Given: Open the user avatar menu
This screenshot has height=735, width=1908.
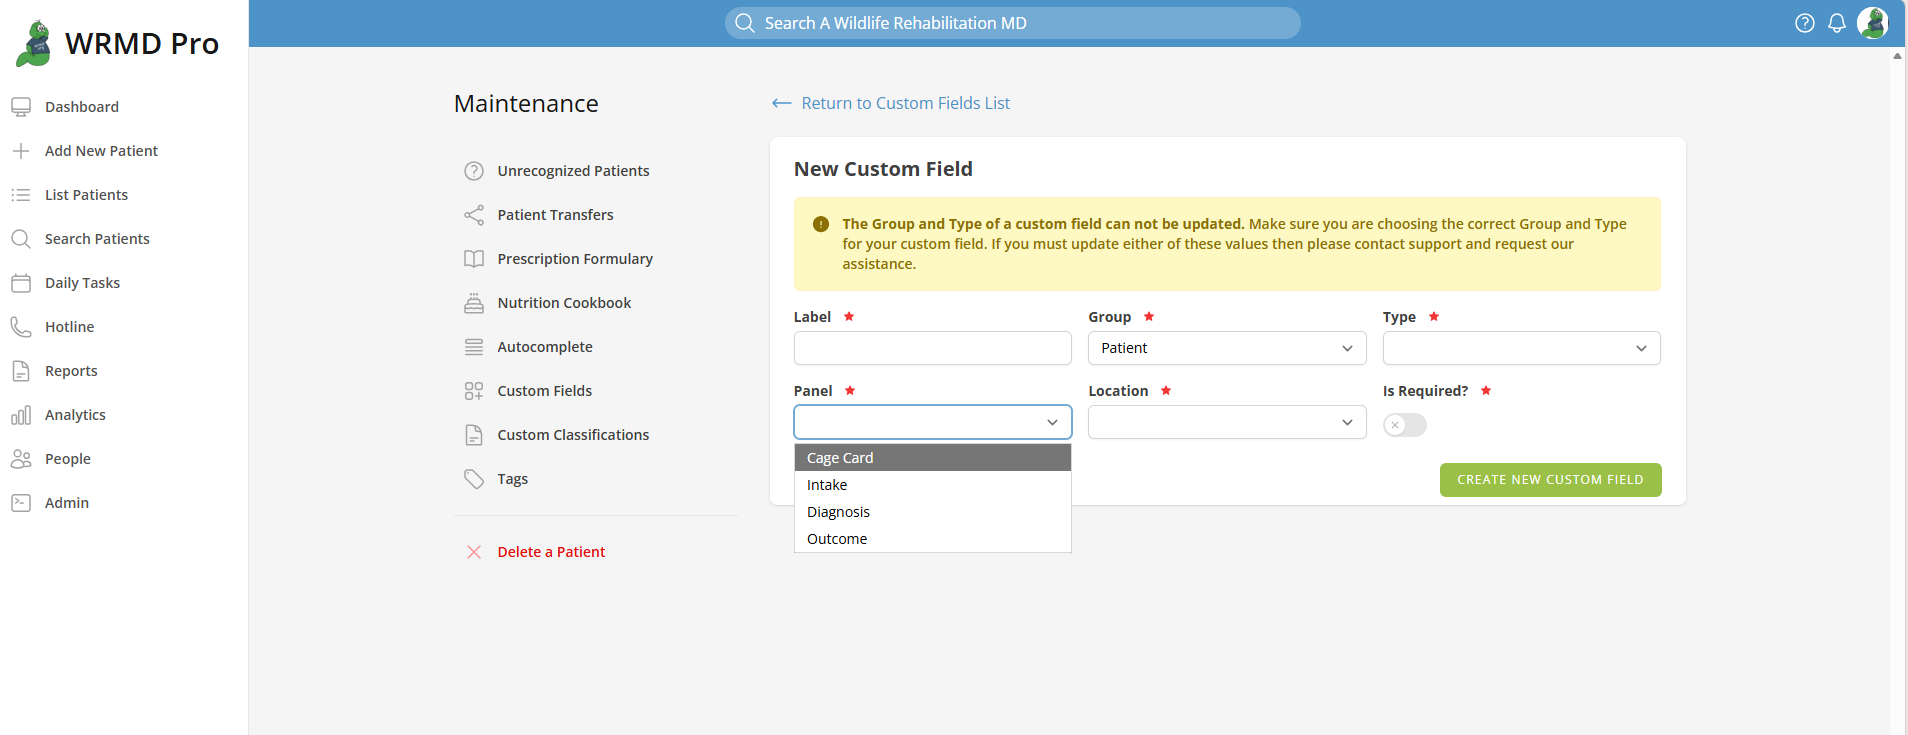Looking at the screenshot, I should [1872, 23].
